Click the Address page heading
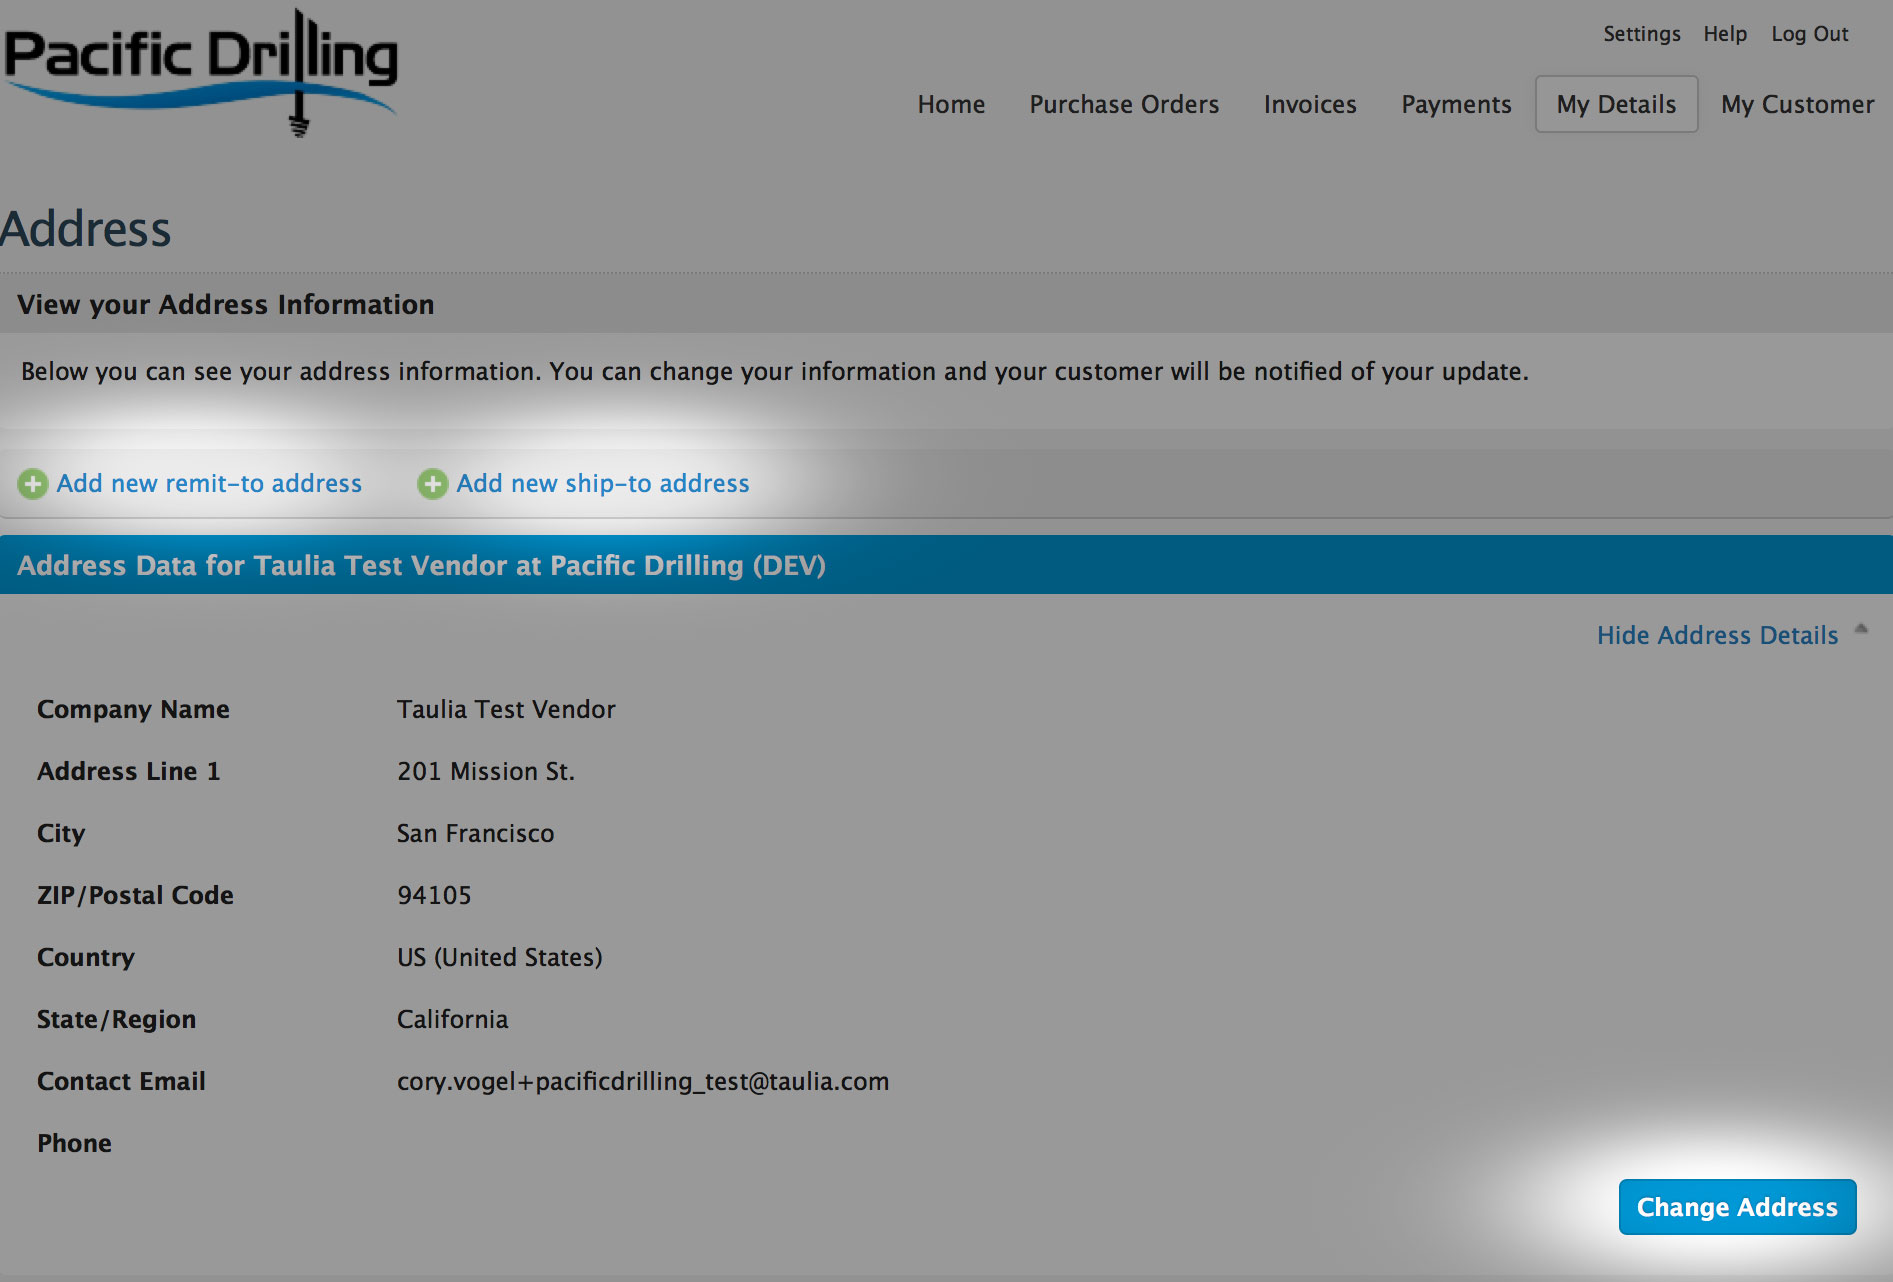 [86, 229]
